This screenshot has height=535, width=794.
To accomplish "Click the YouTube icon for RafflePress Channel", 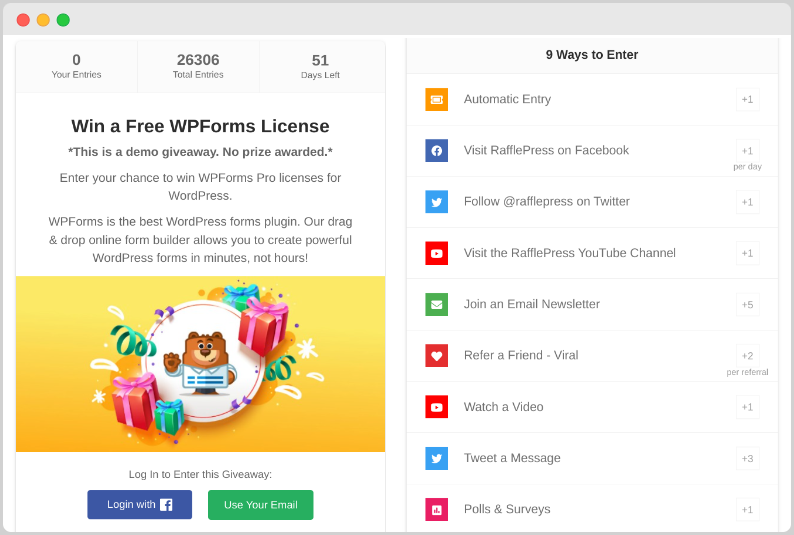I will coord(436,253).
